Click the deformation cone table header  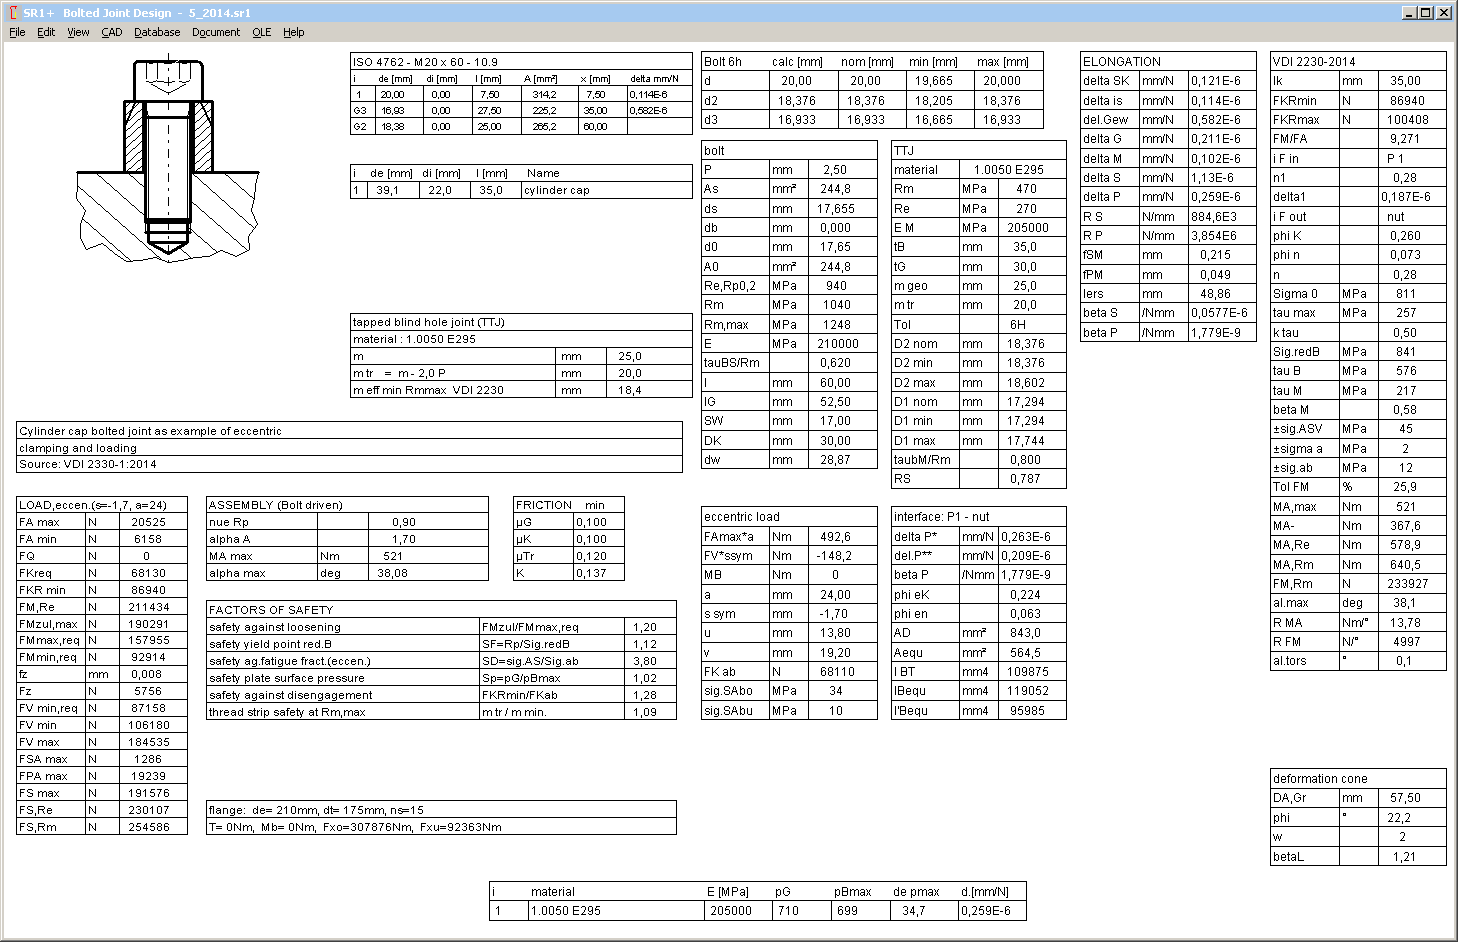point(1320,779)
